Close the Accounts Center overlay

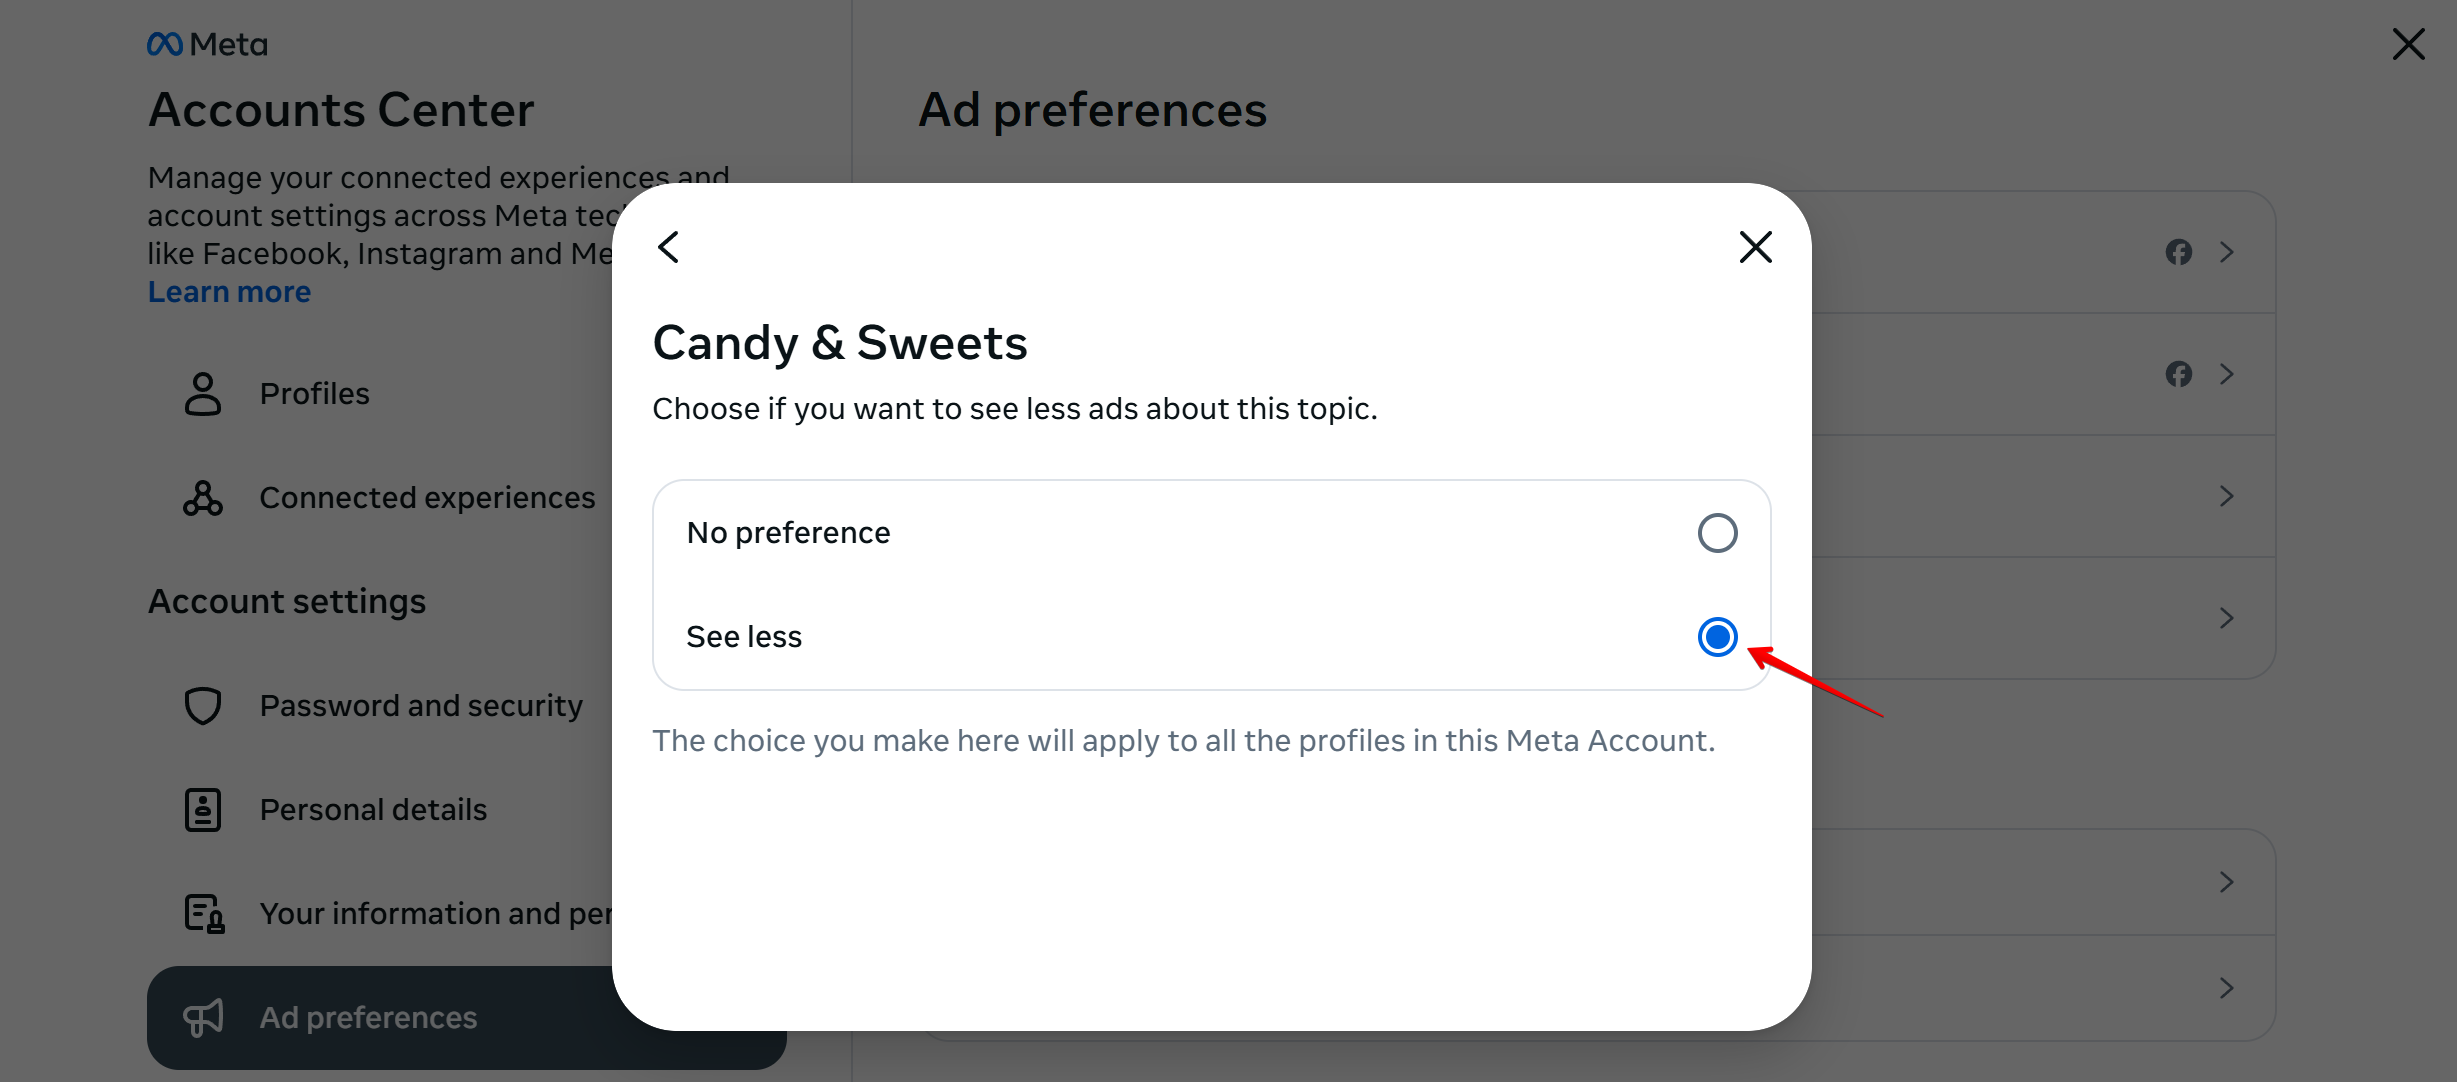coord(2408,44)
